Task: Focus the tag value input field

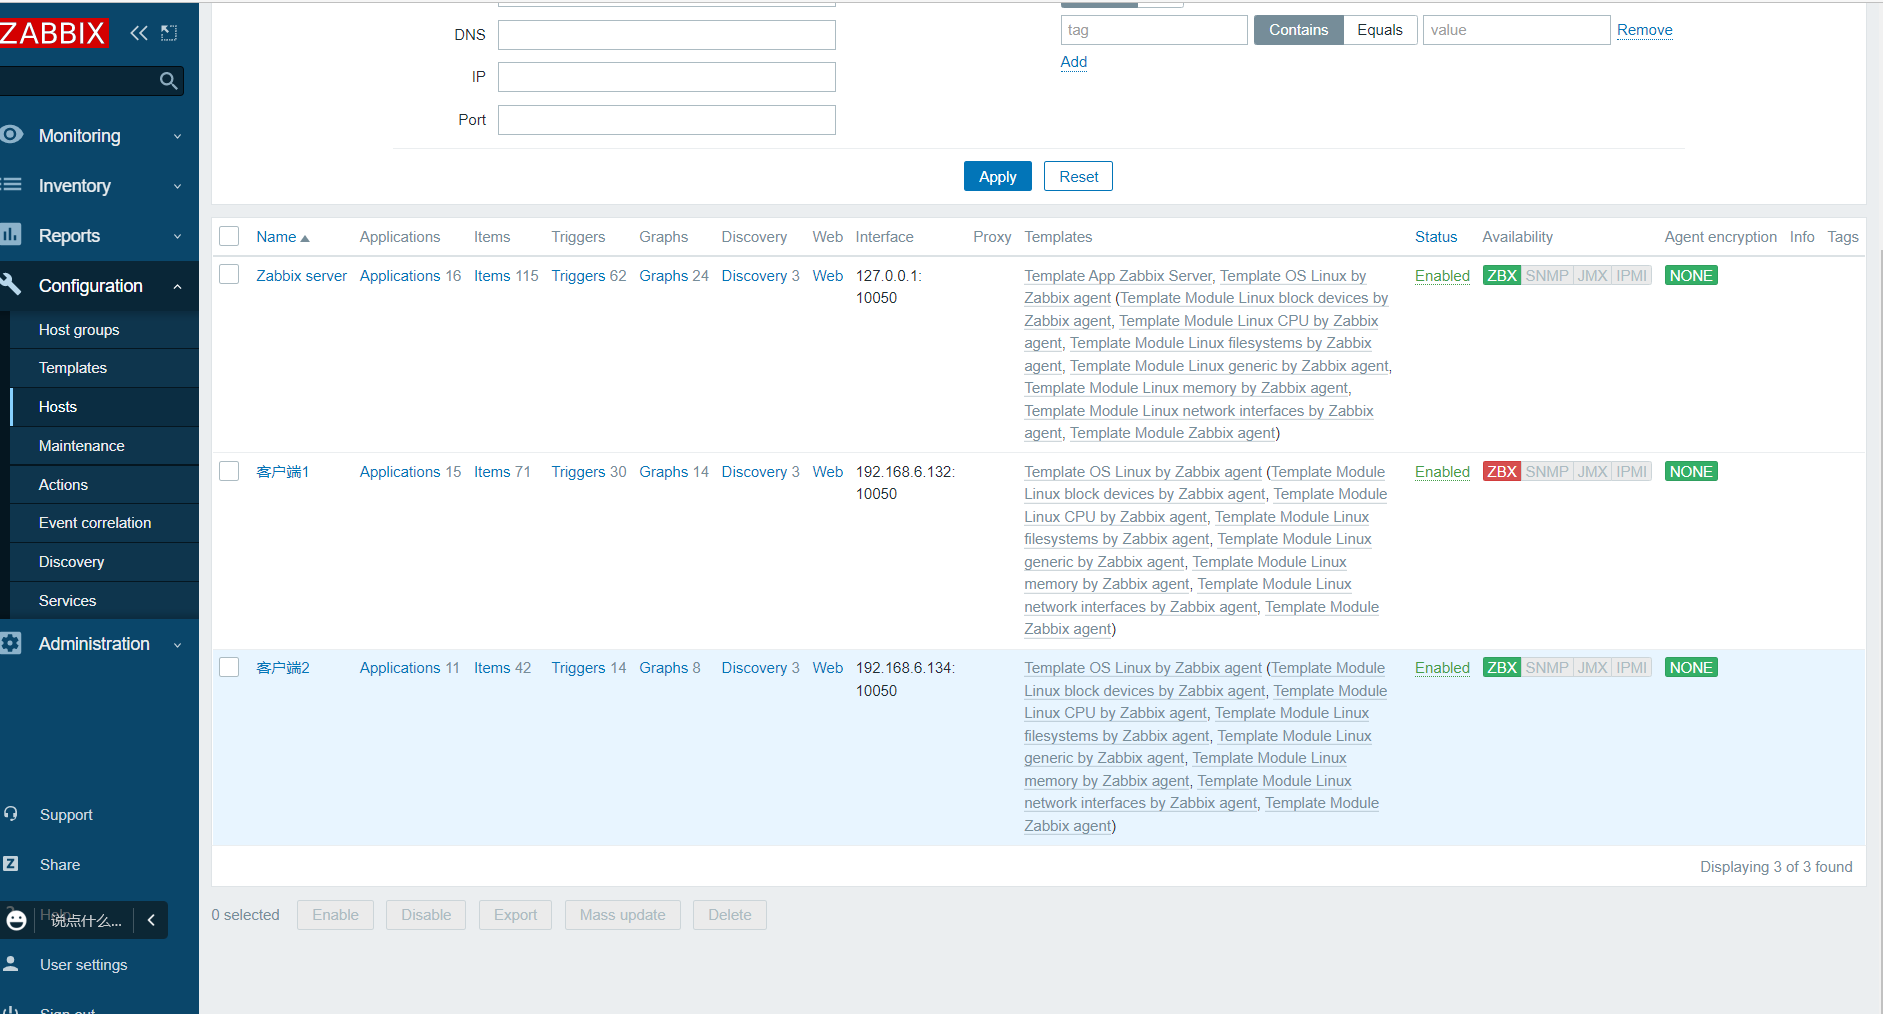Action: 1516,30
